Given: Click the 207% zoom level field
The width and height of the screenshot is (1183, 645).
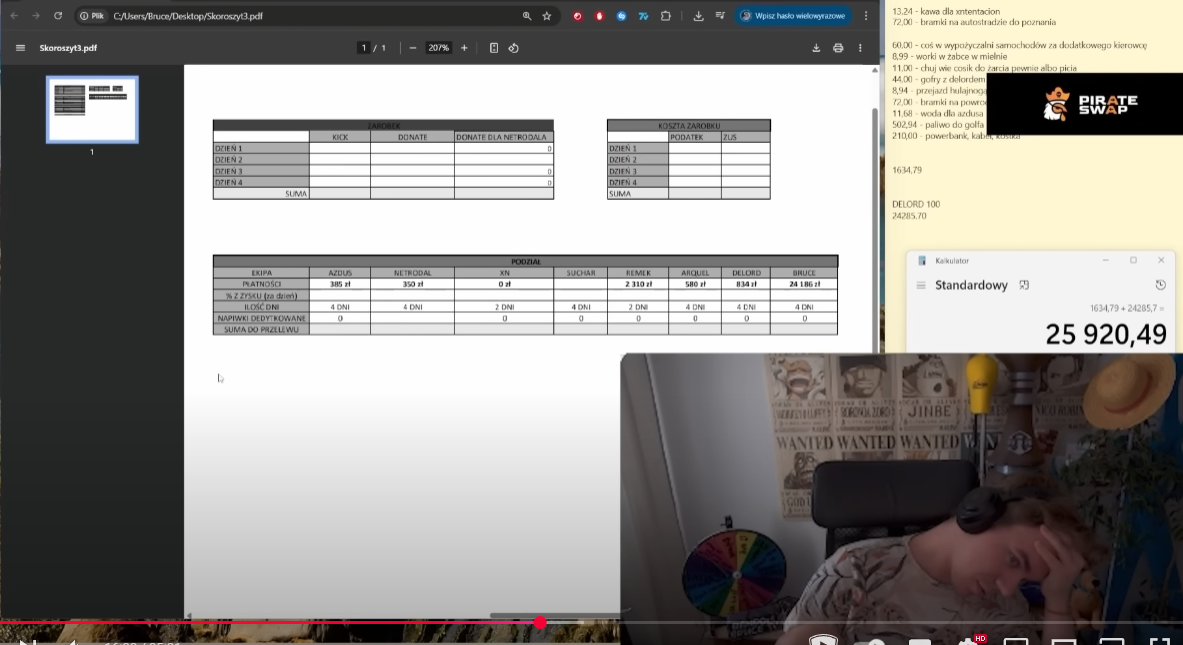Looking at the screenshot, I should tap(438, 48).
